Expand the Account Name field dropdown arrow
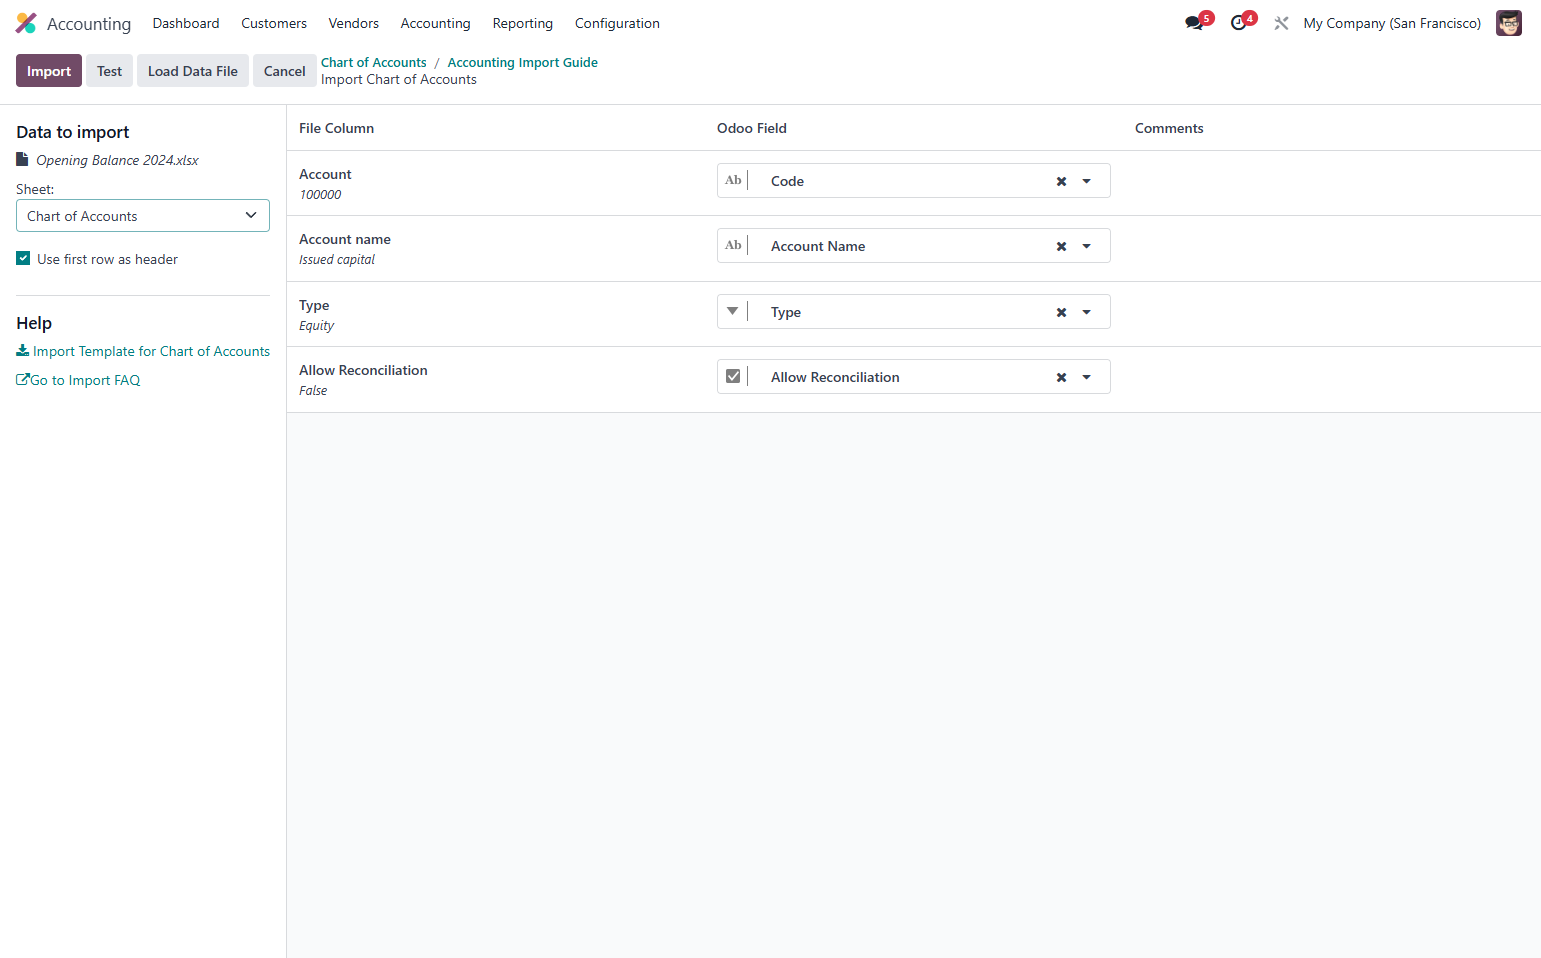Screen dimensions: 1541x958 (x=1087, y=246)
